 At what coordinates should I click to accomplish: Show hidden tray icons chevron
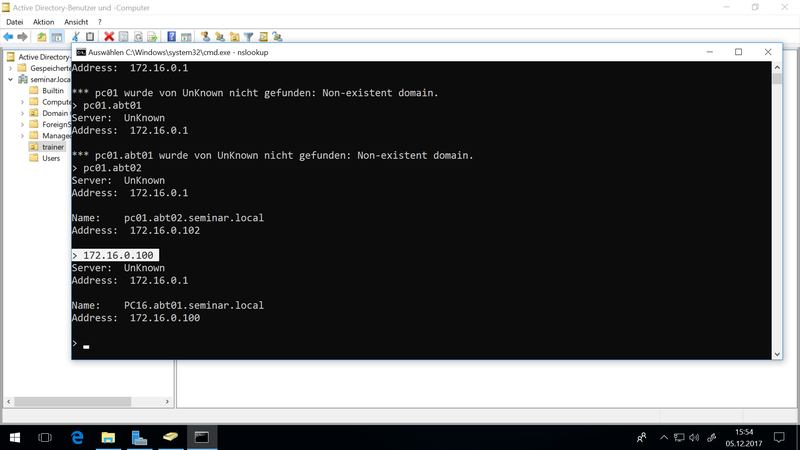pyautogui.click(x=663, y=437)
